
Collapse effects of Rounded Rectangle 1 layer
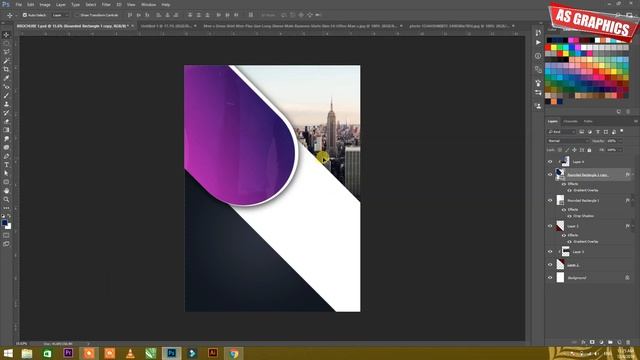[633, 200]
